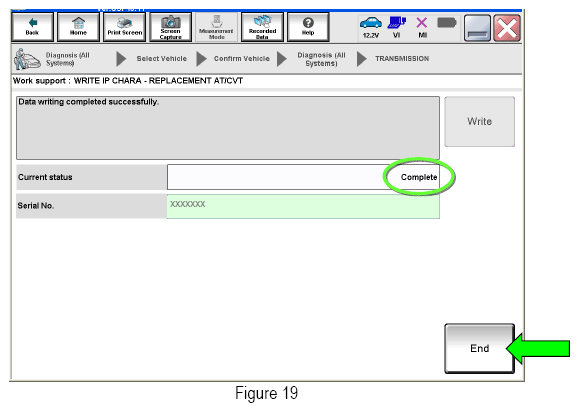Click the 12.2V vehicle battery indicator
579x412 pixels.
[371, 27]
